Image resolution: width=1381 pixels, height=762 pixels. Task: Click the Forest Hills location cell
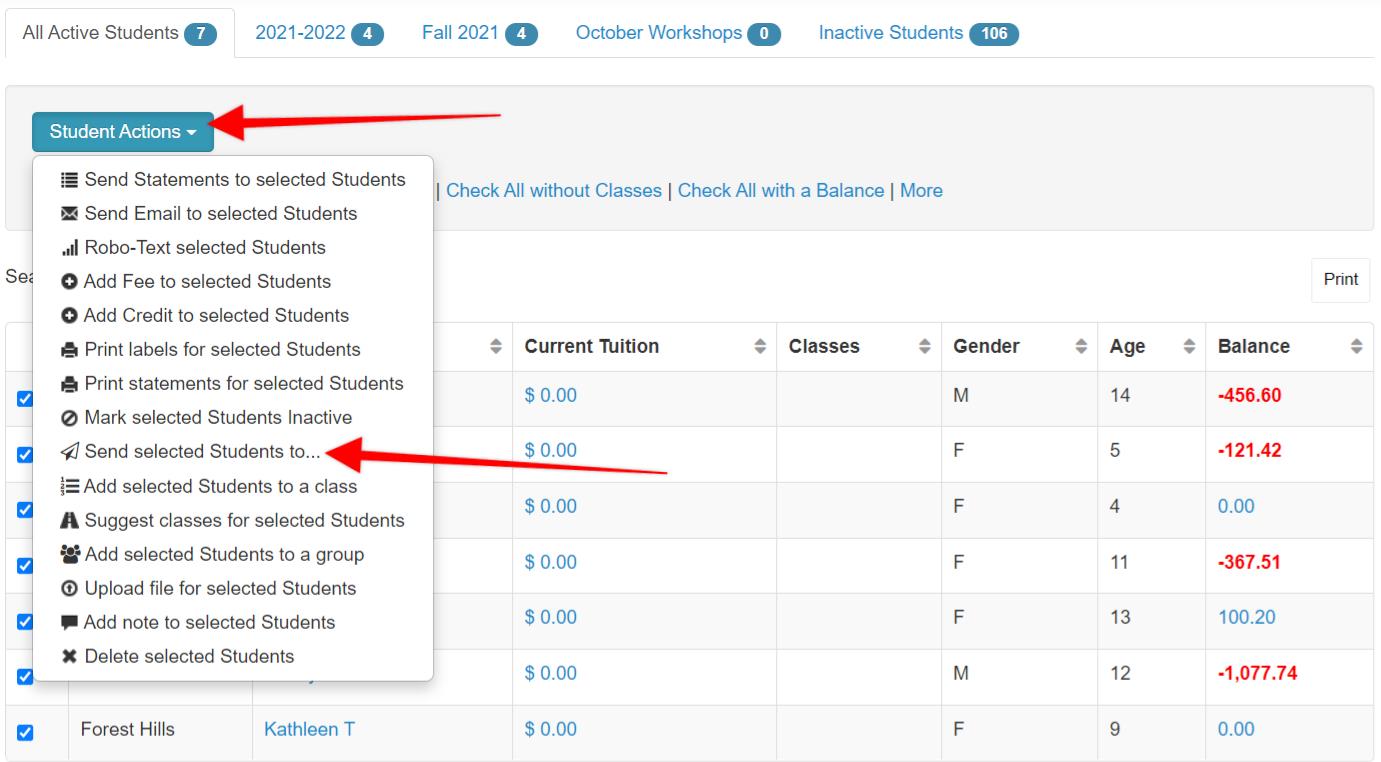point(128,730)
